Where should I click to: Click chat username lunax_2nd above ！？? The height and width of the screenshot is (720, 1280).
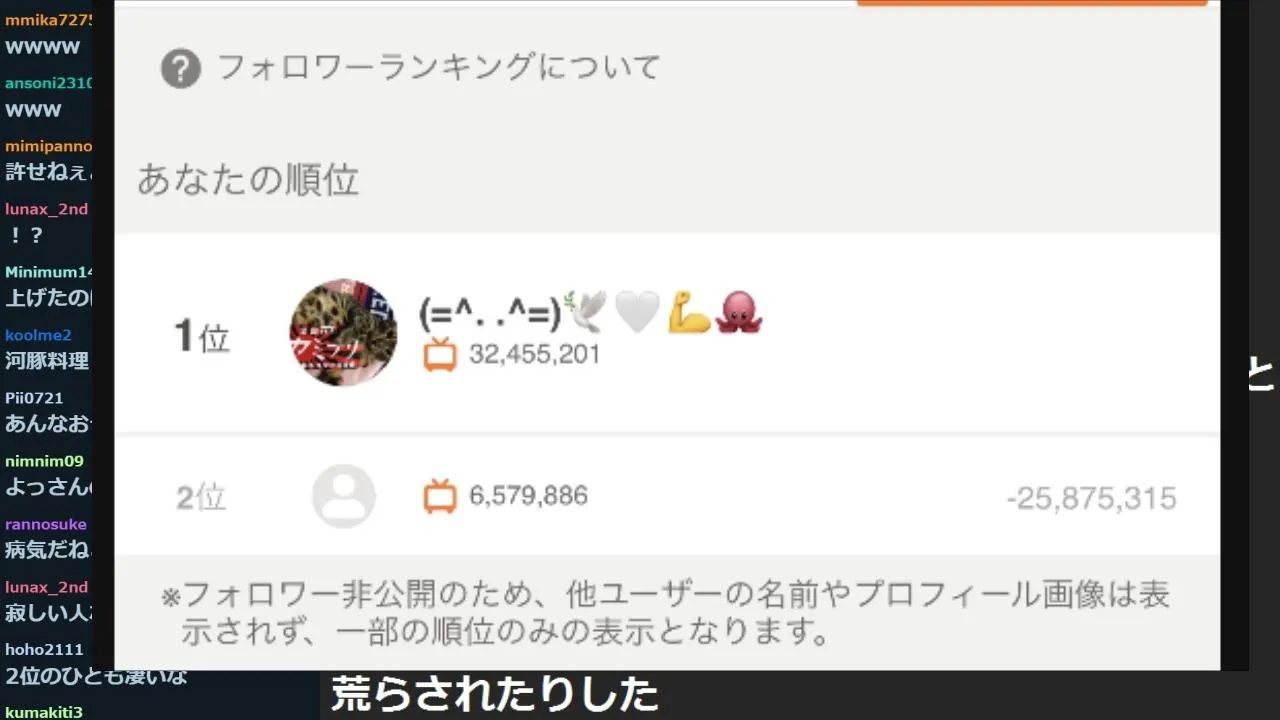(x=46, y=209)
